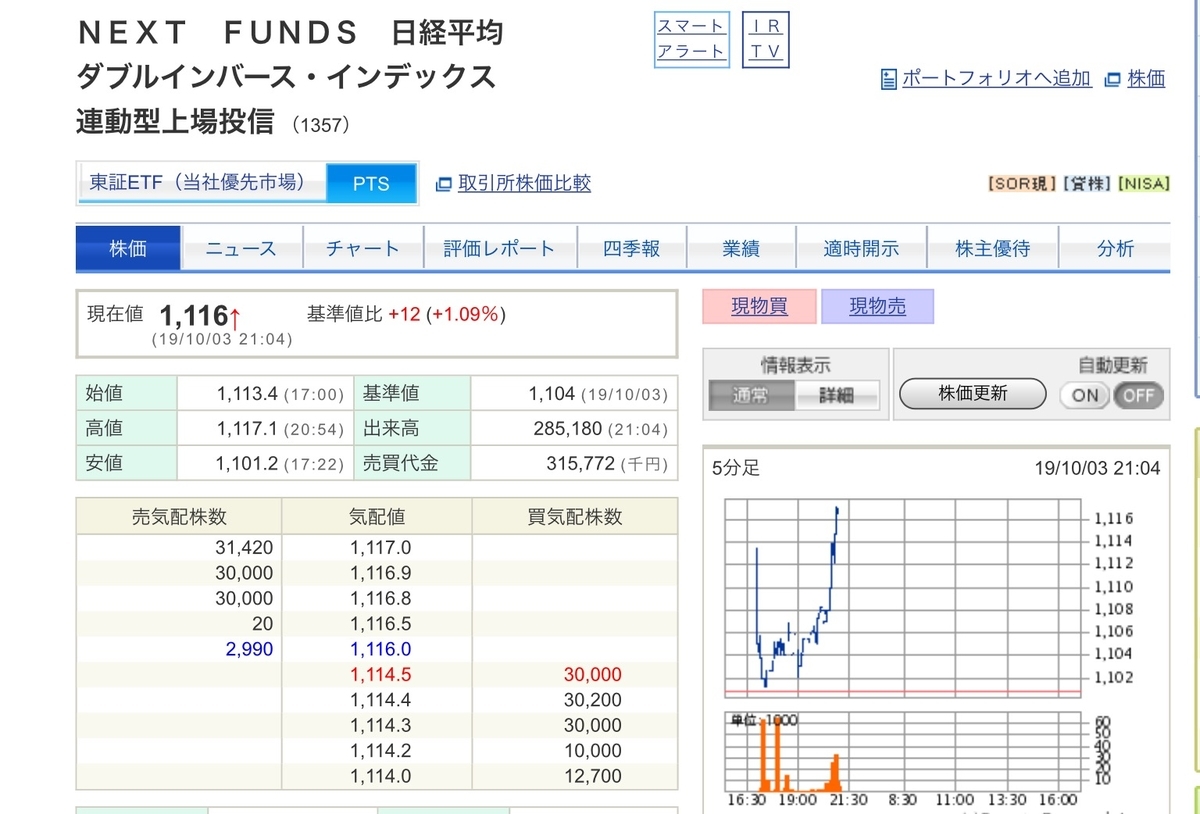Click the portfolio add icon
The width and height of the screenshot is (1200, 814).
pos(888,79)
